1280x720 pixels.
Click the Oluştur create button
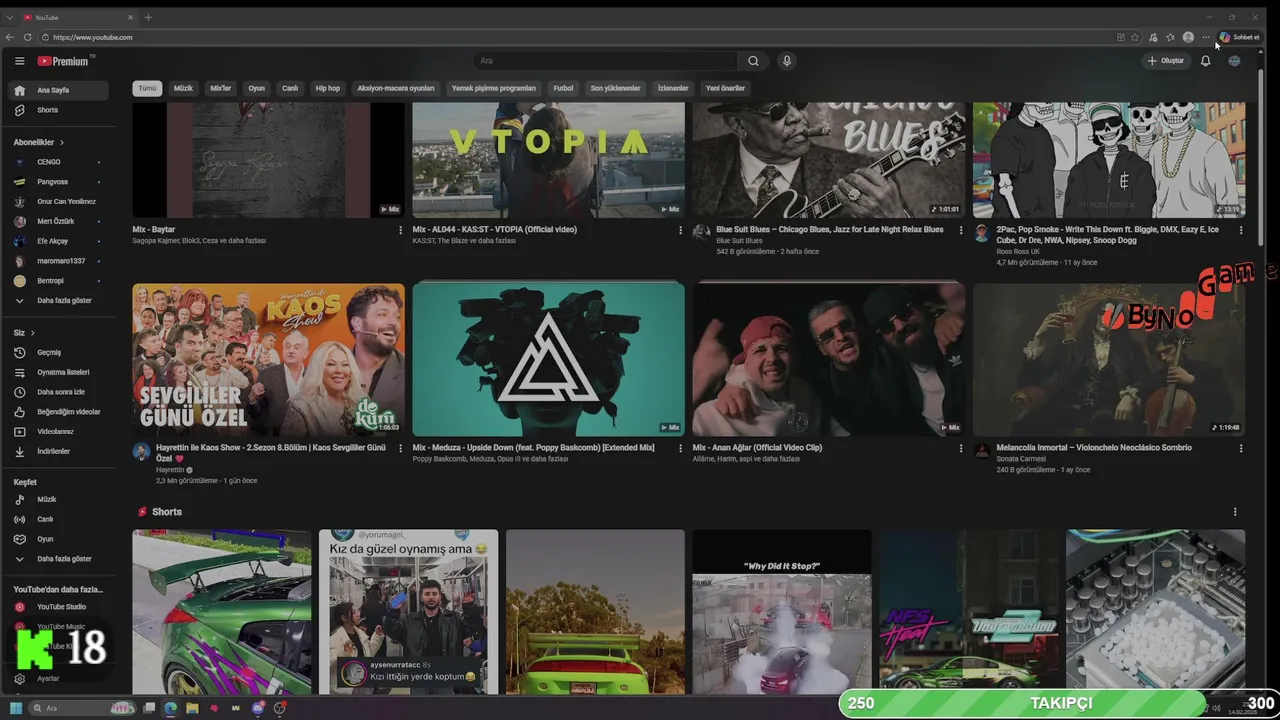coord(1166,61)
